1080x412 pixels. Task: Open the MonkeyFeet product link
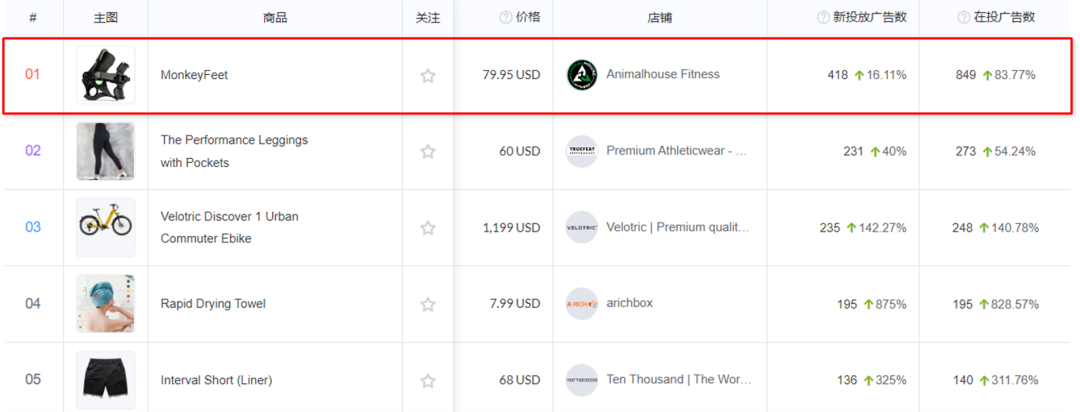tap(194, 75)
